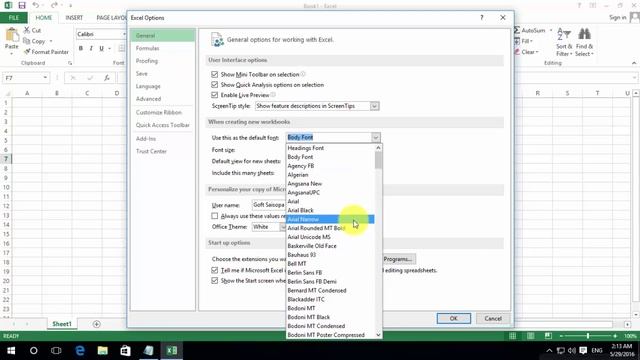Click the Excel taskbar icon
Screen dimensions: 640x360
172,351
